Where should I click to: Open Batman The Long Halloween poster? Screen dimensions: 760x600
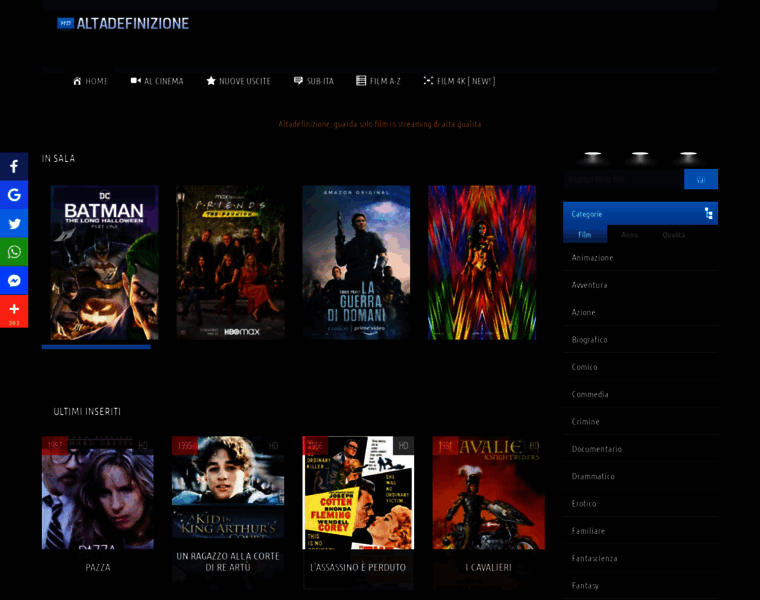[96, 262]
